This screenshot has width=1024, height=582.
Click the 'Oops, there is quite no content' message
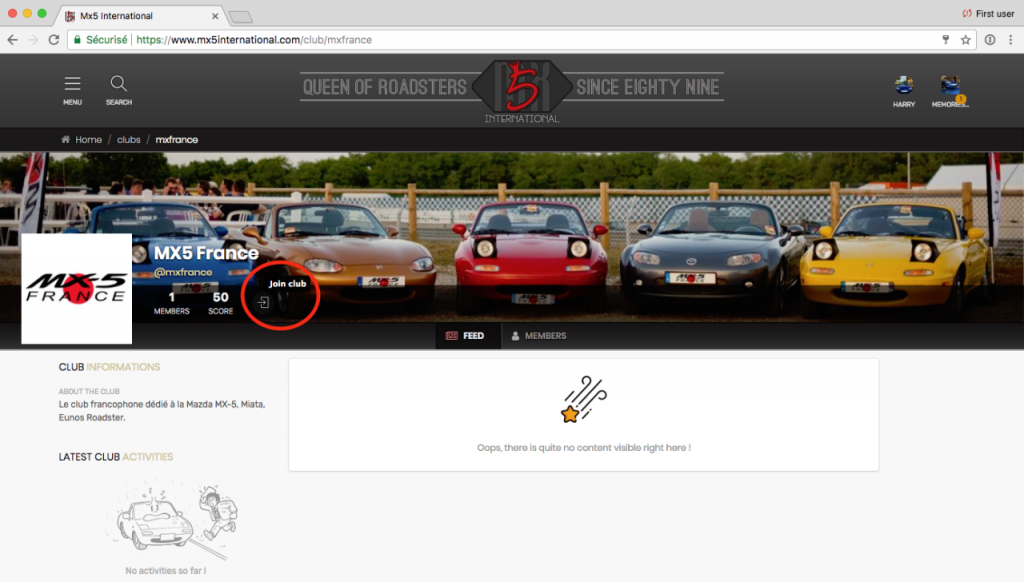[x=584, y=448]
